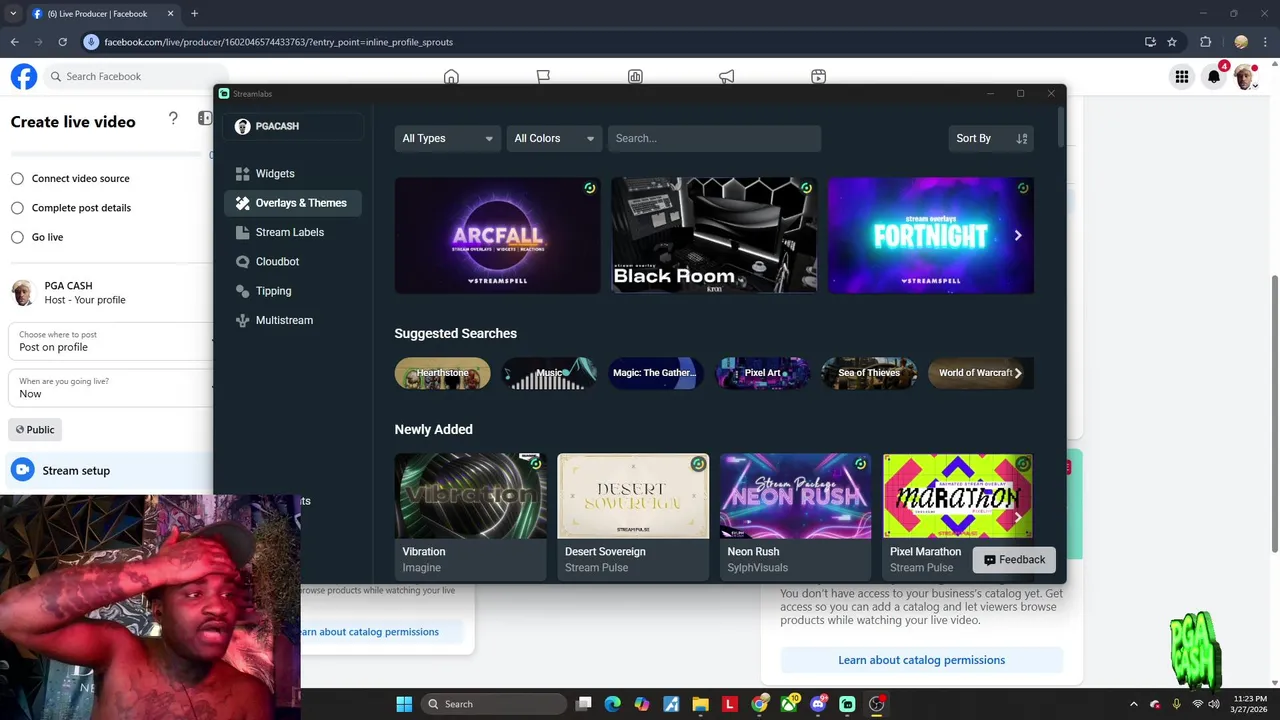The width and height of the screenshot is (1280, 720).
Task: Click the browser back arrow
Action: [14, 42]
